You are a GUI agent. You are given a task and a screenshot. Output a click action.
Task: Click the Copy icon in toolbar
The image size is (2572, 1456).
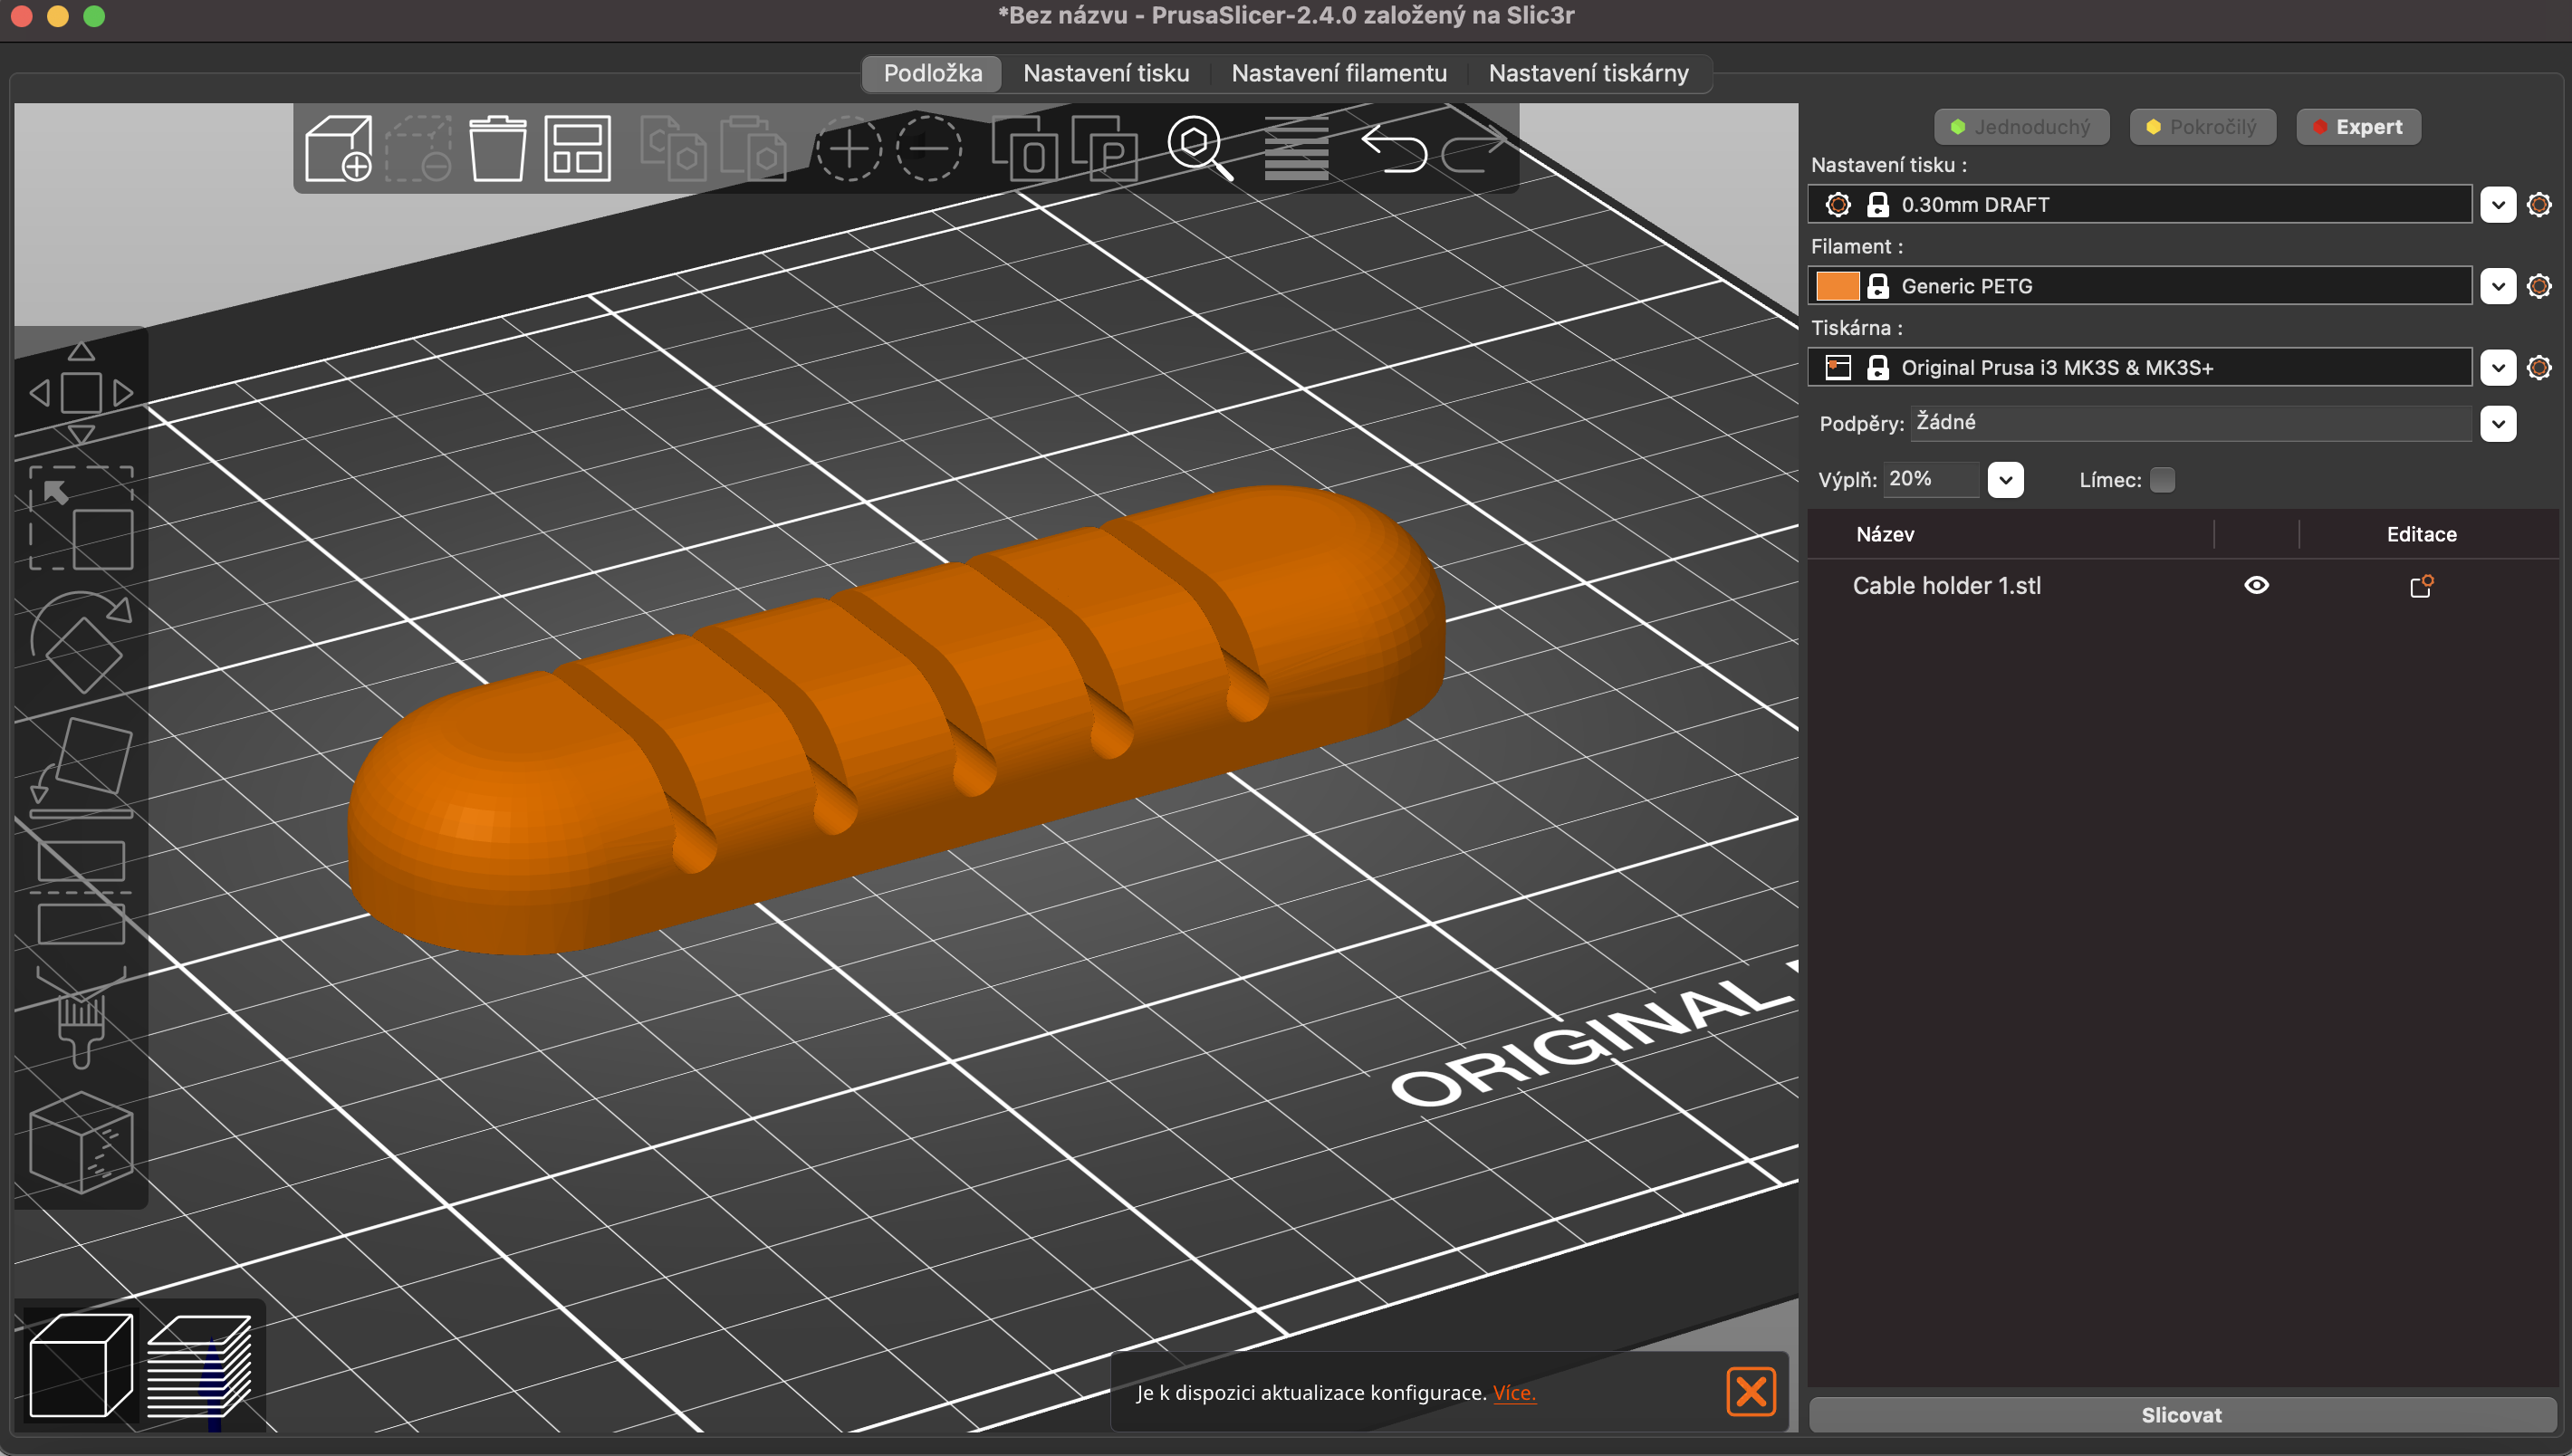click(672, 149)
